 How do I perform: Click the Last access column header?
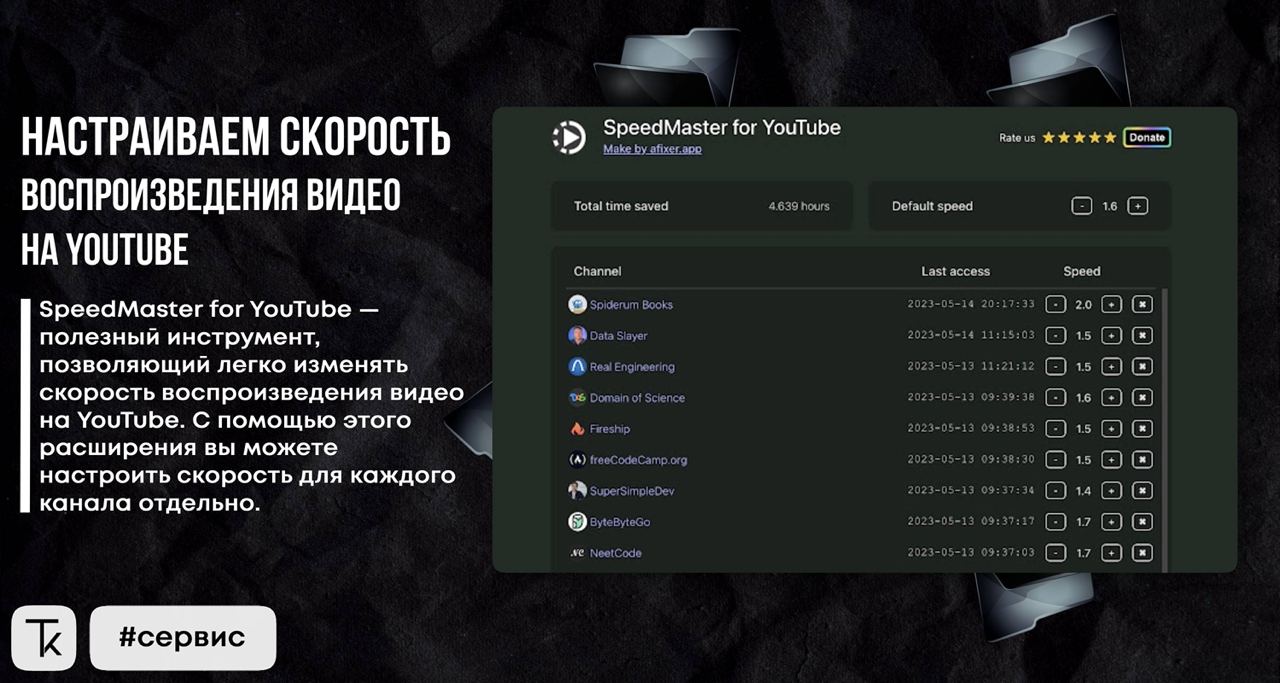(955, 271)
